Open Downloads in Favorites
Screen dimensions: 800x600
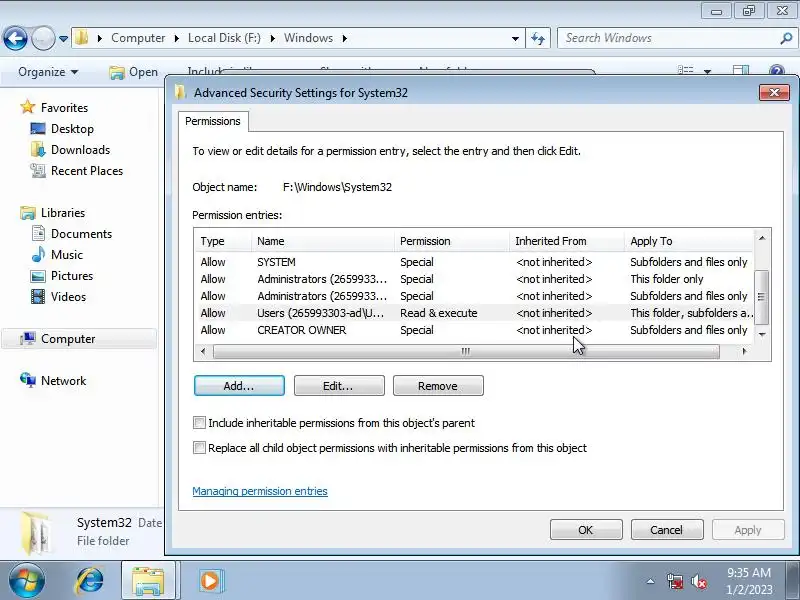(x=81, y=149)
